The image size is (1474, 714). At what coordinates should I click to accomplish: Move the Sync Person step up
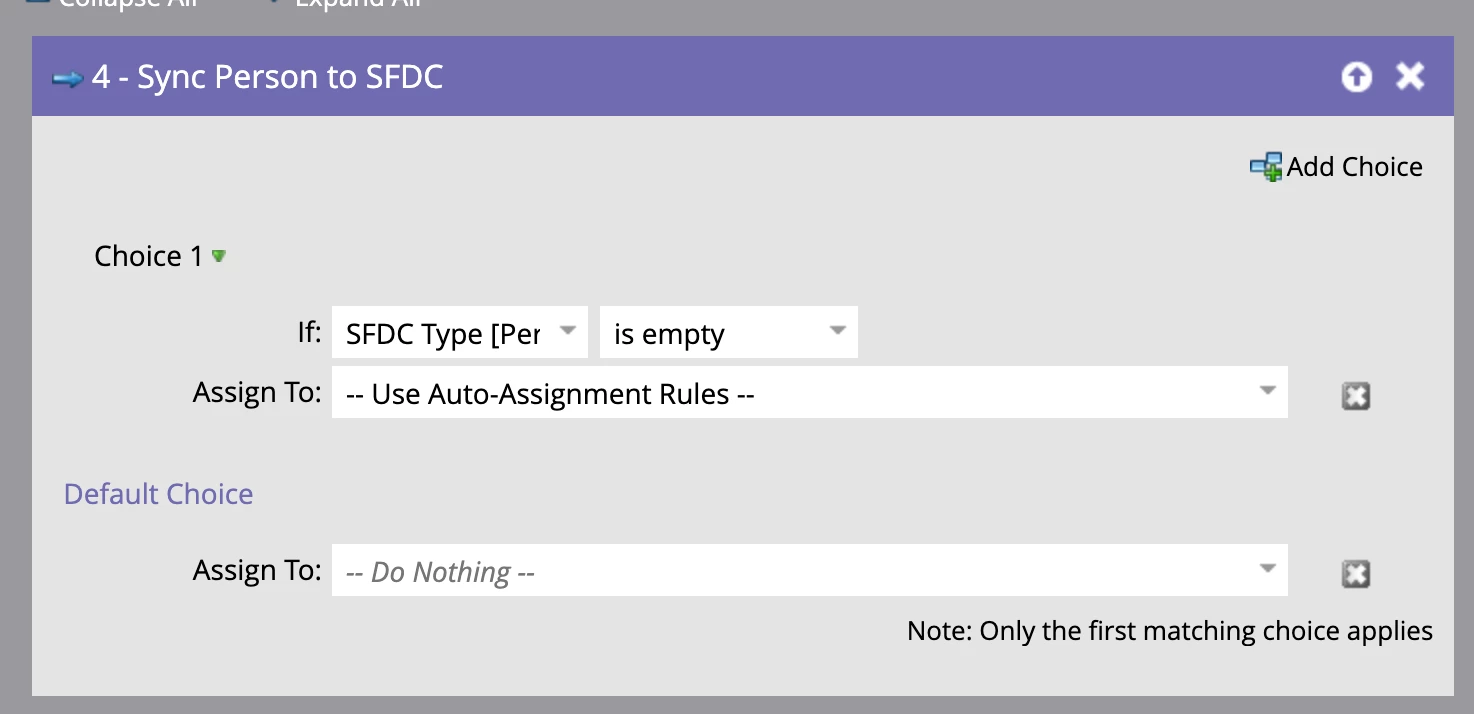[x=1356, y=77]
